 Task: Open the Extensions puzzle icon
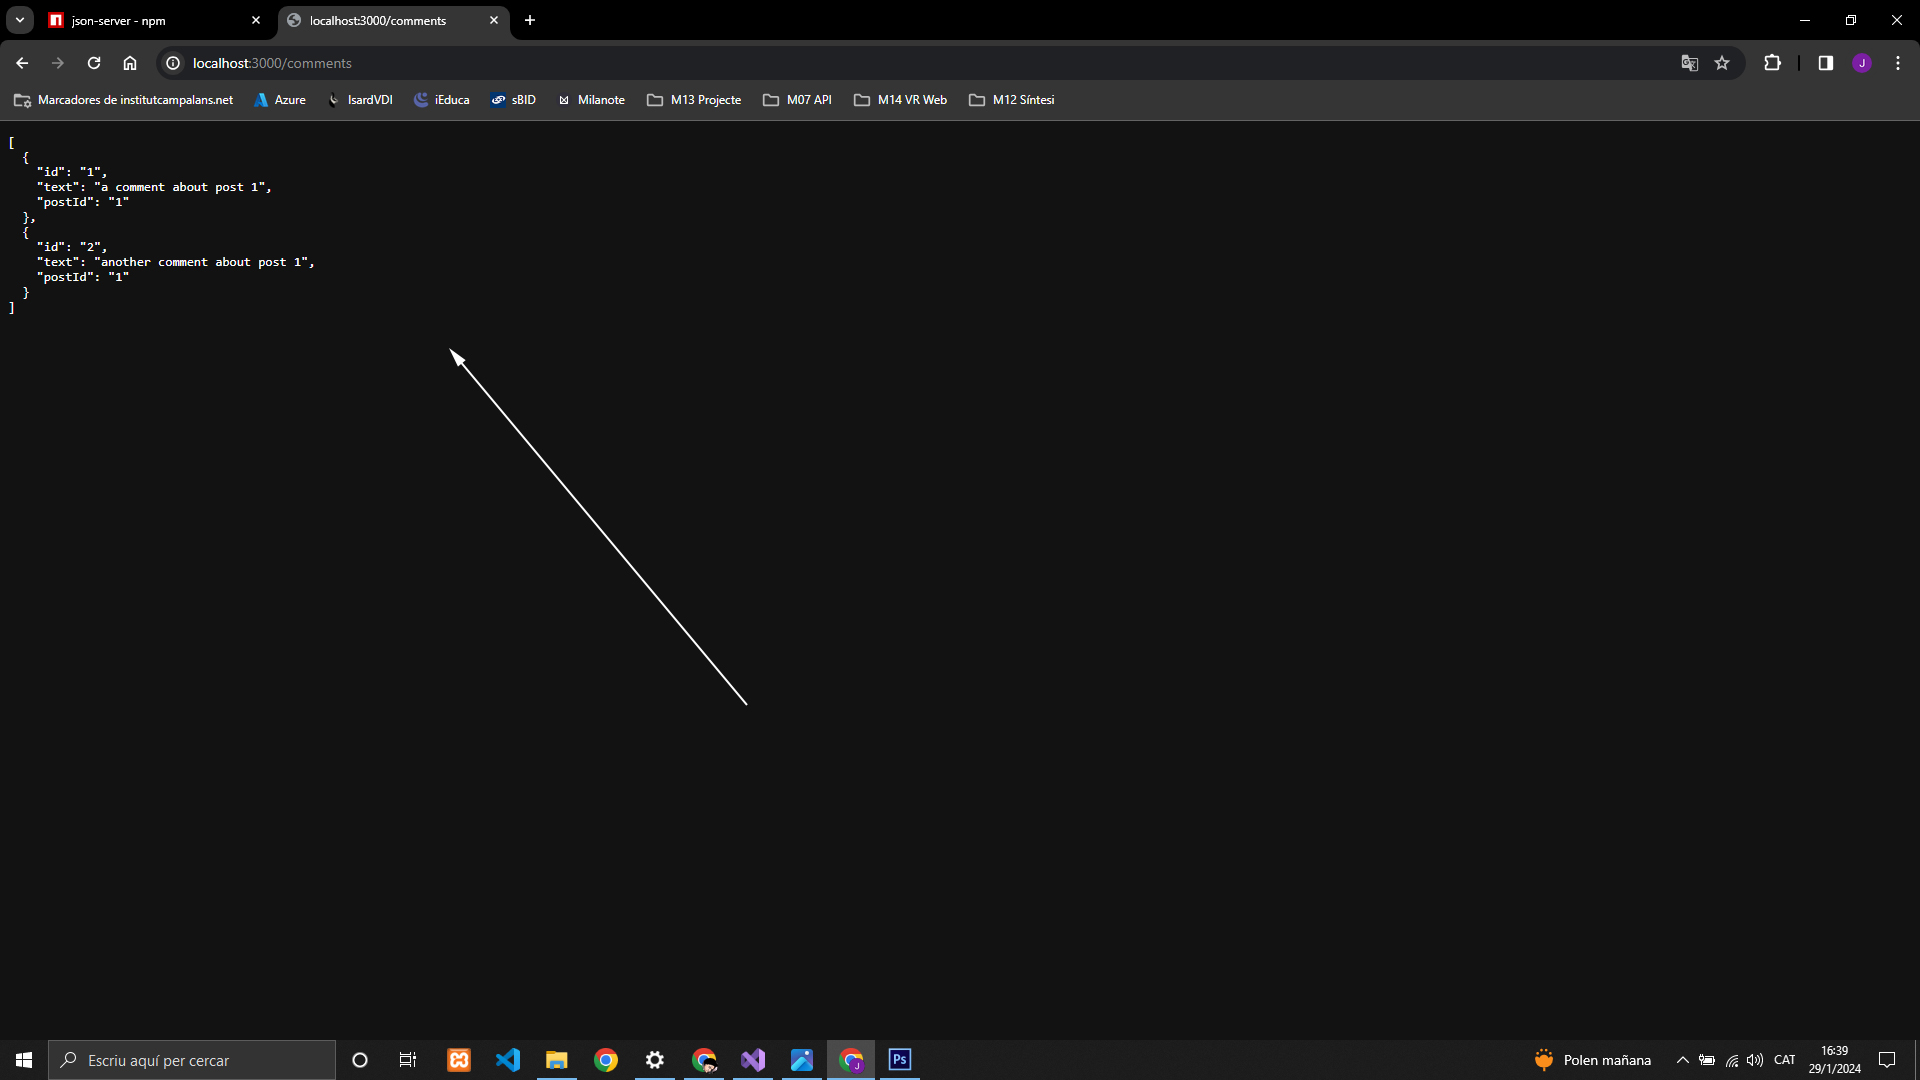[1772, 63]
